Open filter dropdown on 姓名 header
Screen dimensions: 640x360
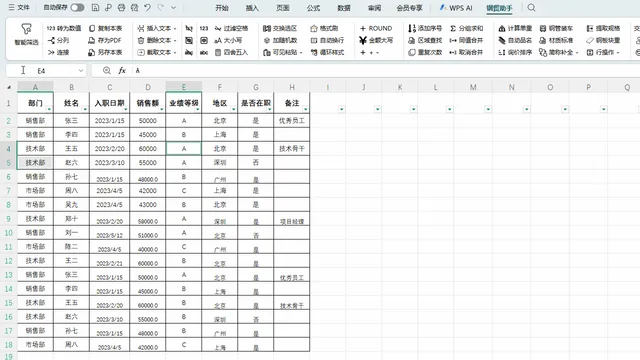(85, 109)
